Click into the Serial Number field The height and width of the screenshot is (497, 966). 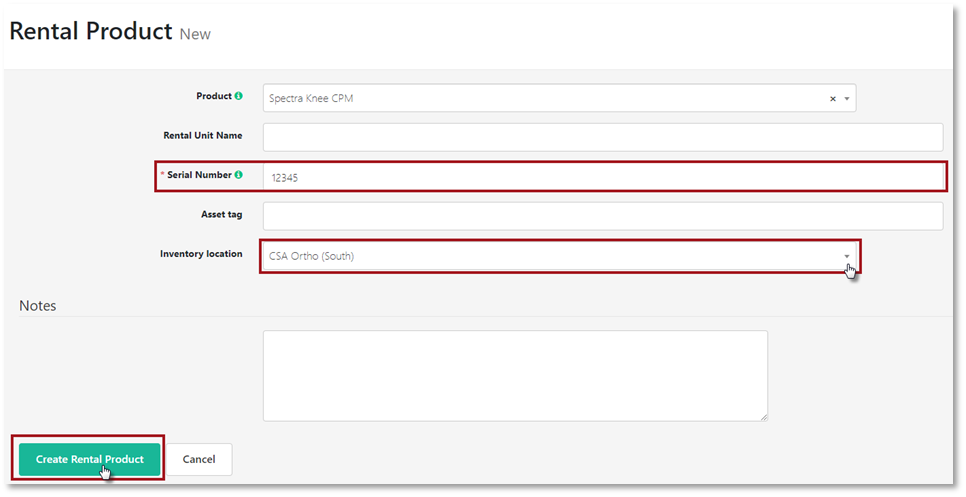tap(602, 177)
